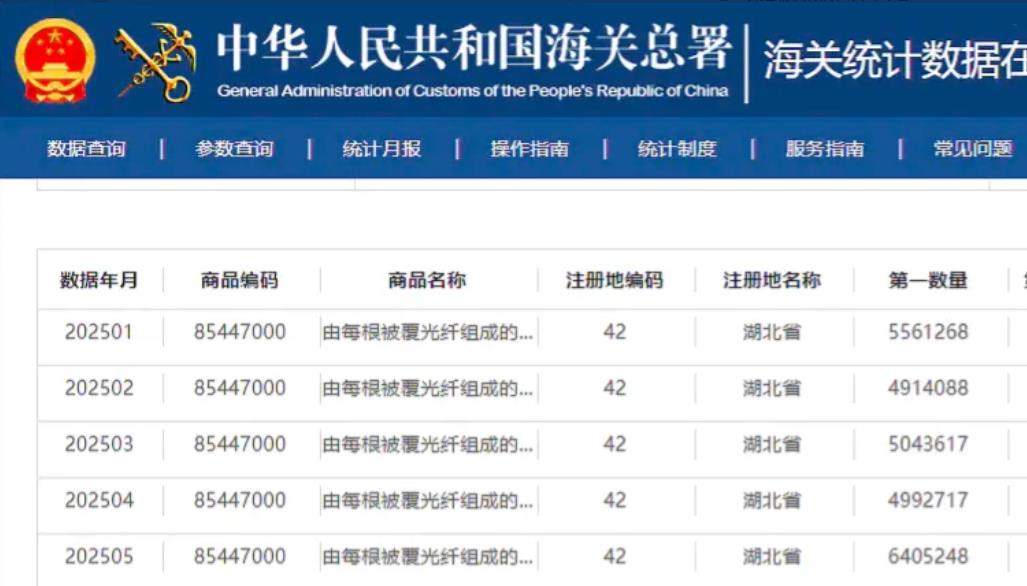Open 操作指南 in navigation bar
The width and height of the screenshot is (1027, 586).
[530, 149]
